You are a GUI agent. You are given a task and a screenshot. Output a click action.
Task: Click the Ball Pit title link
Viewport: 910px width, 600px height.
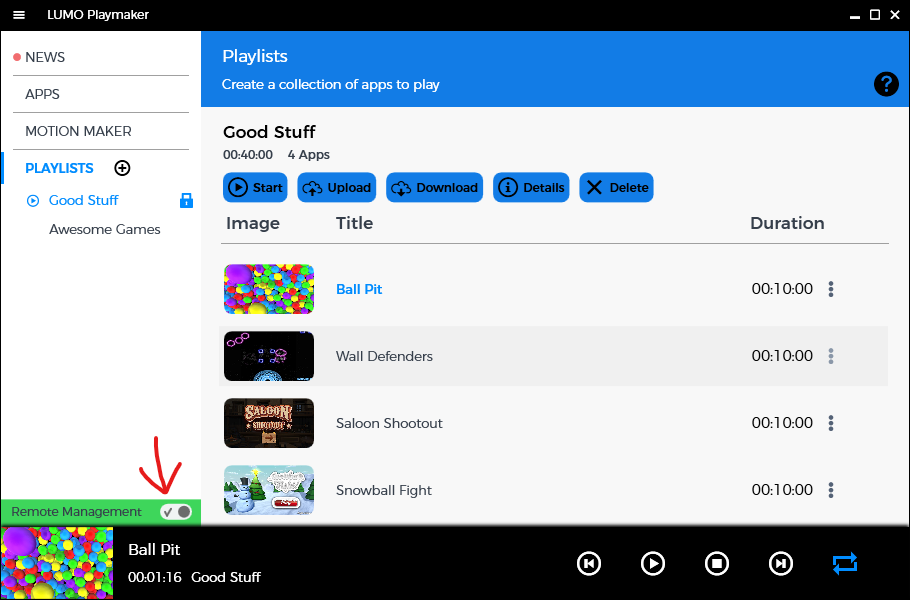[359, 289]
